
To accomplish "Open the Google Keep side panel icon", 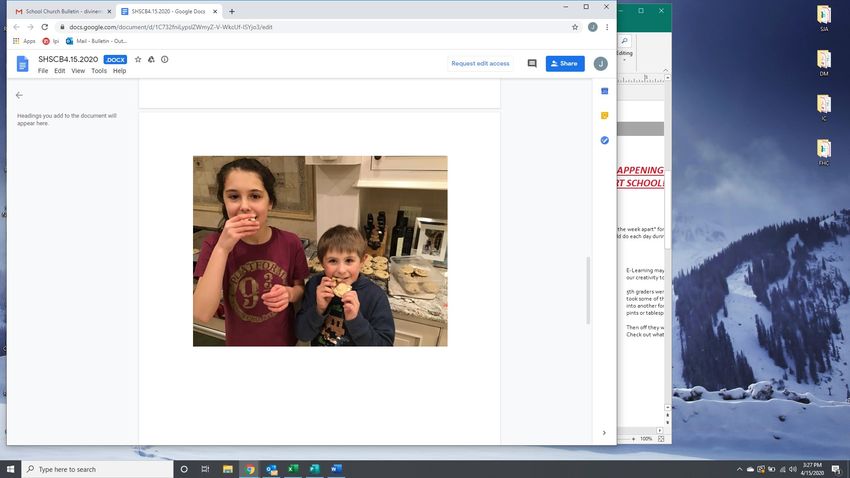I will pos(604,115).
